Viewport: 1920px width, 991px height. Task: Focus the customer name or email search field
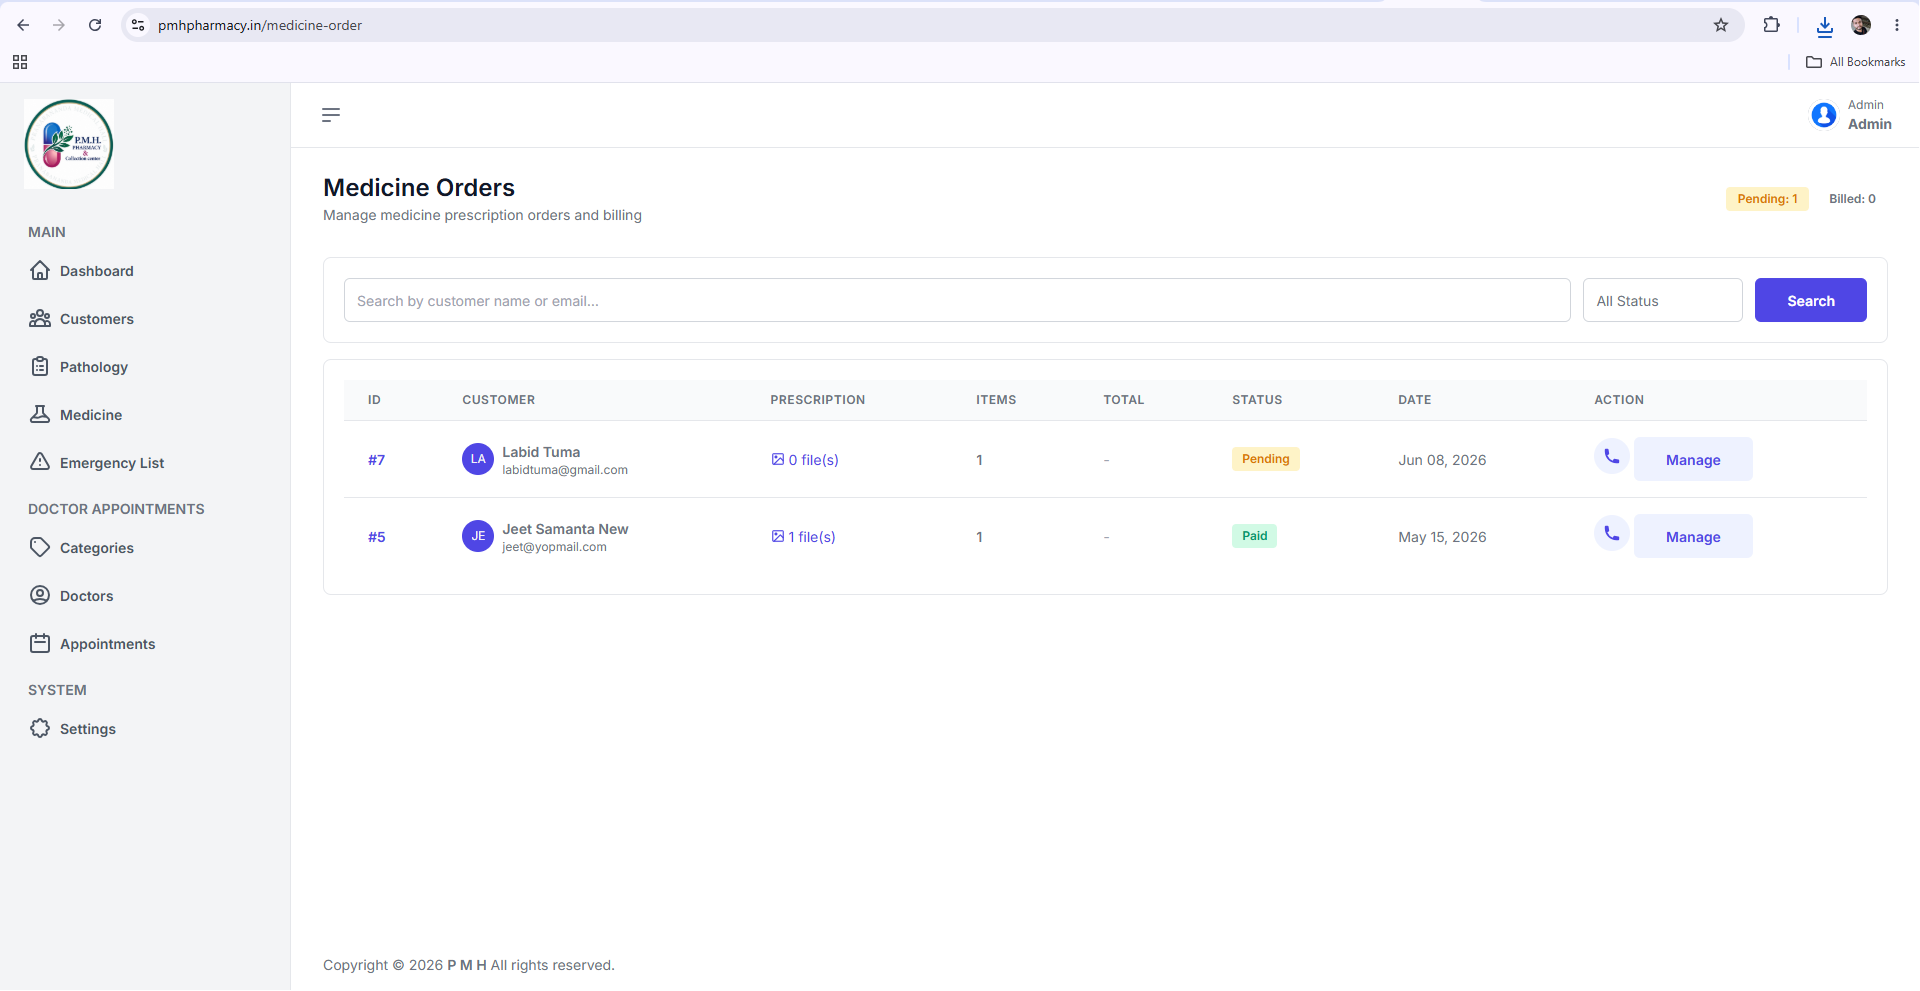tap(957, 300)
